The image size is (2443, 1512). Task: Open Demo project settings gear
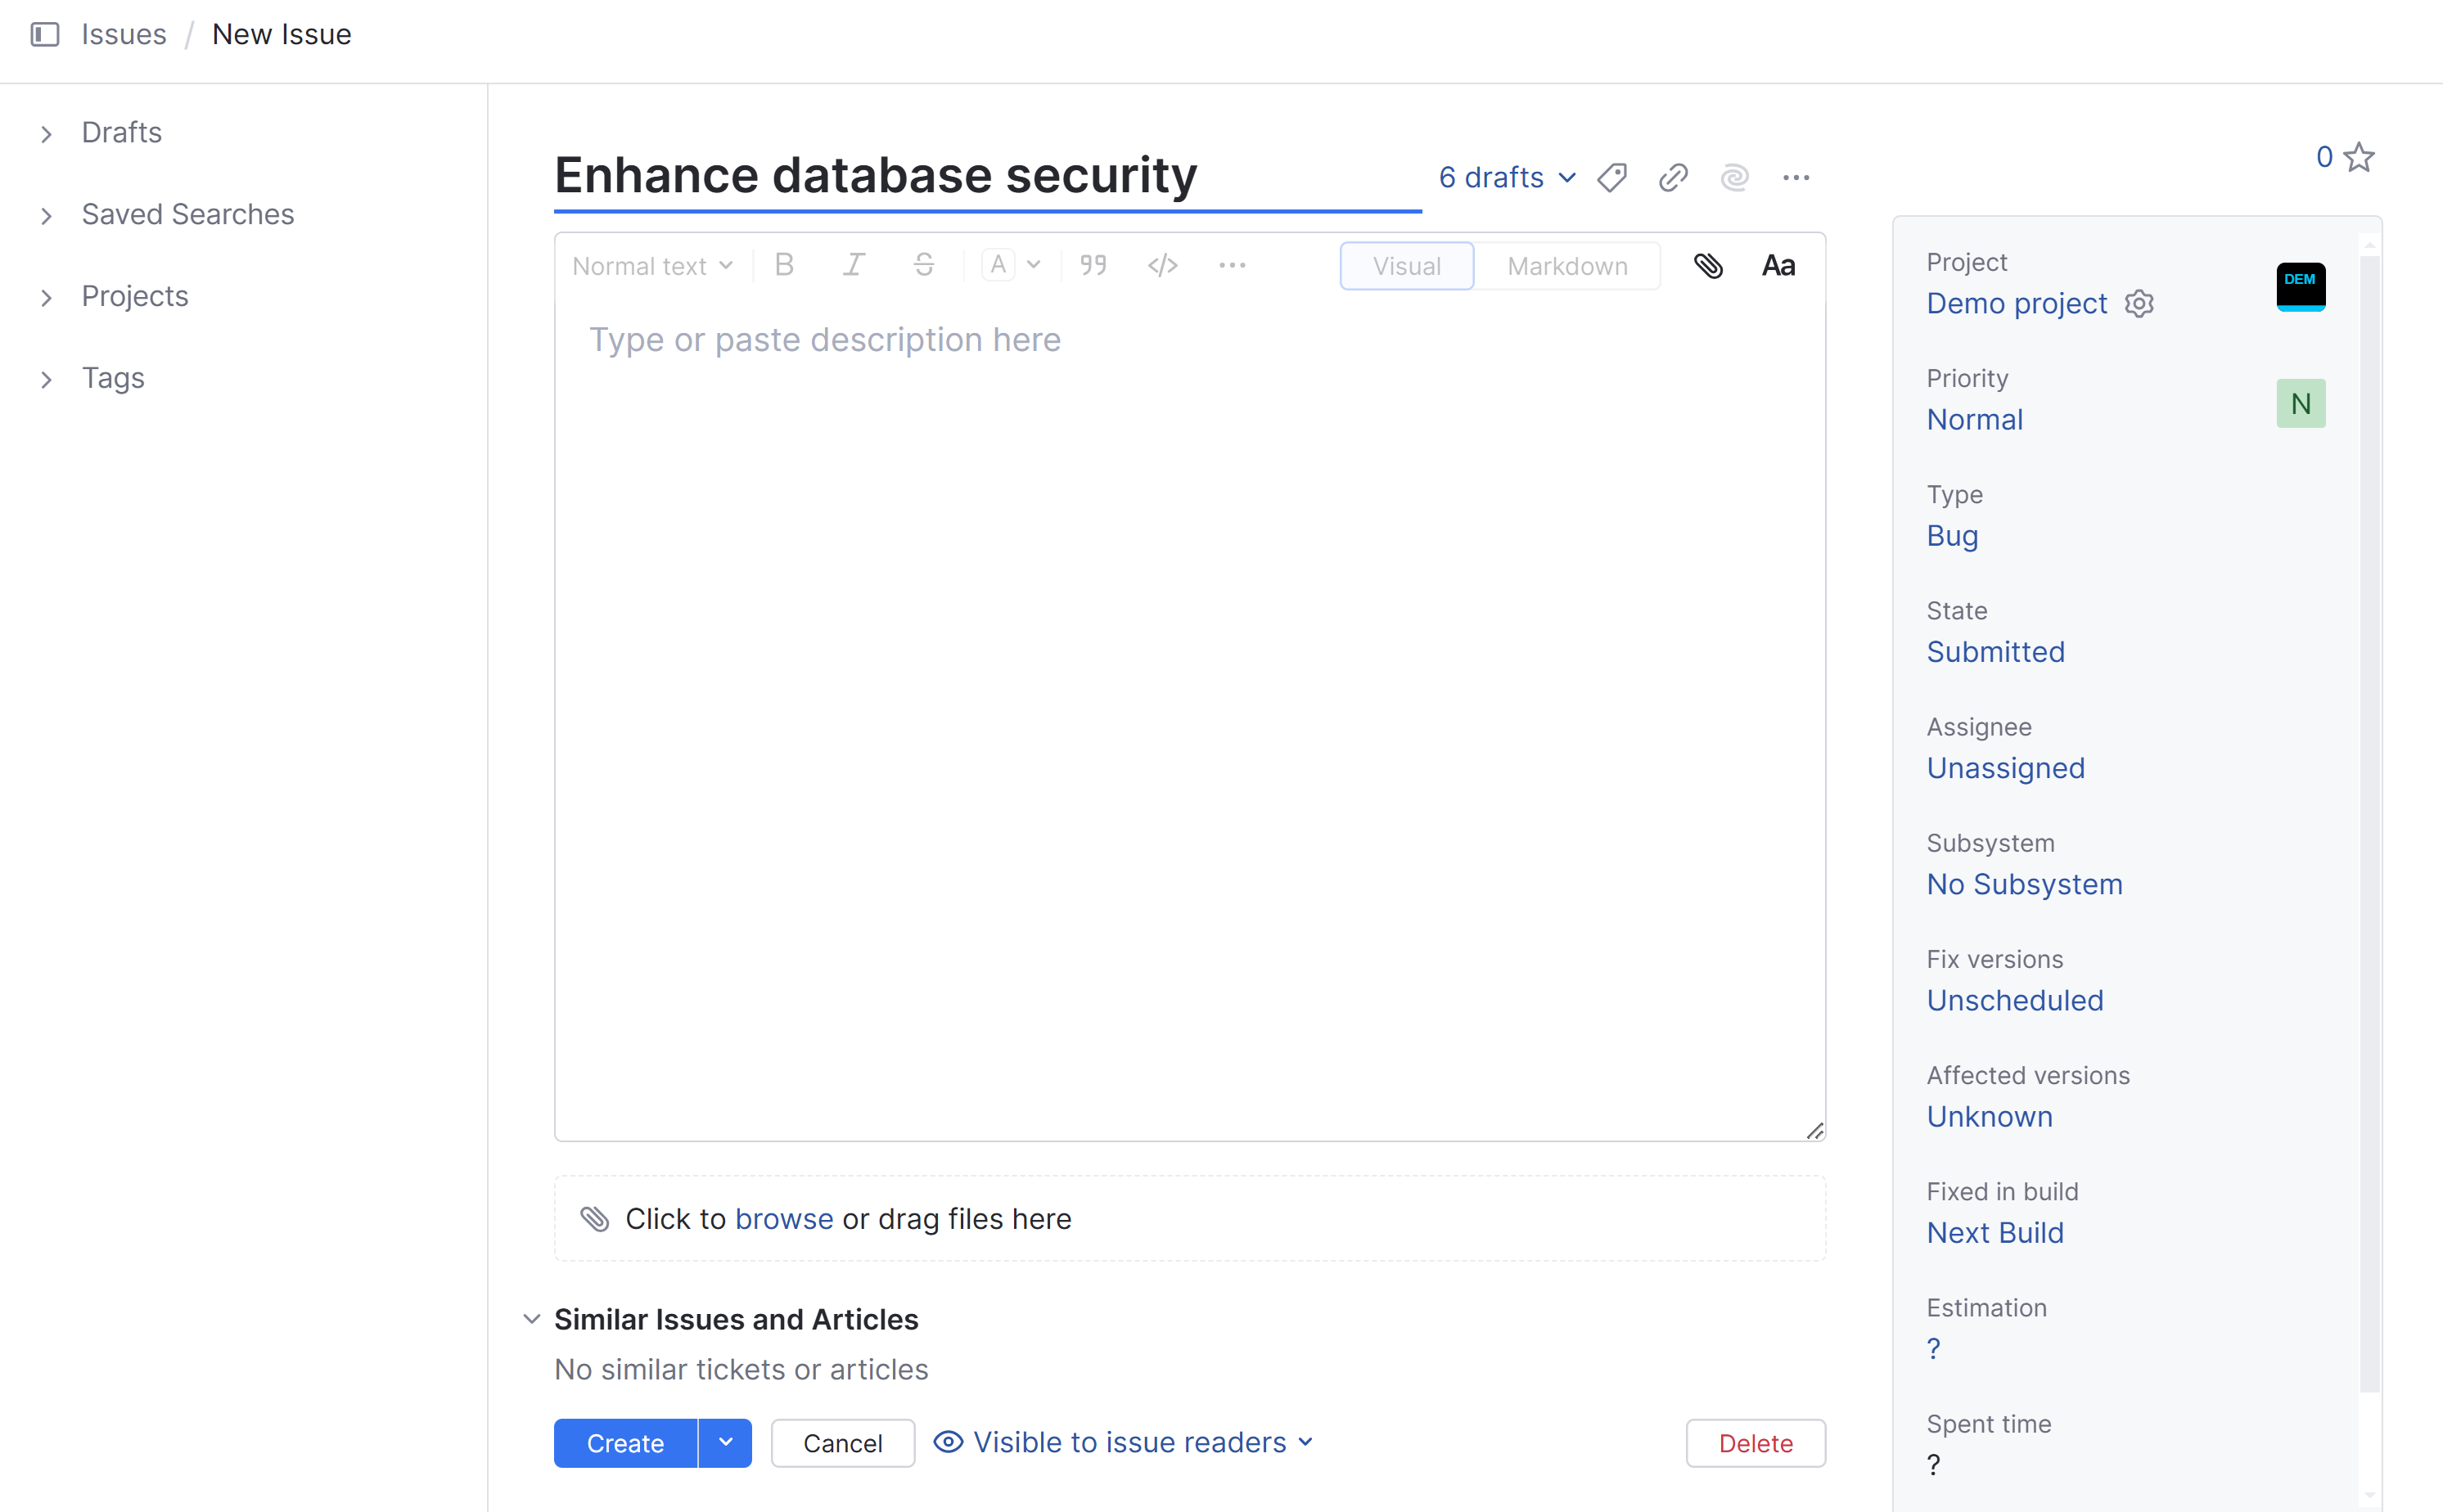[x=2139, y=304]
